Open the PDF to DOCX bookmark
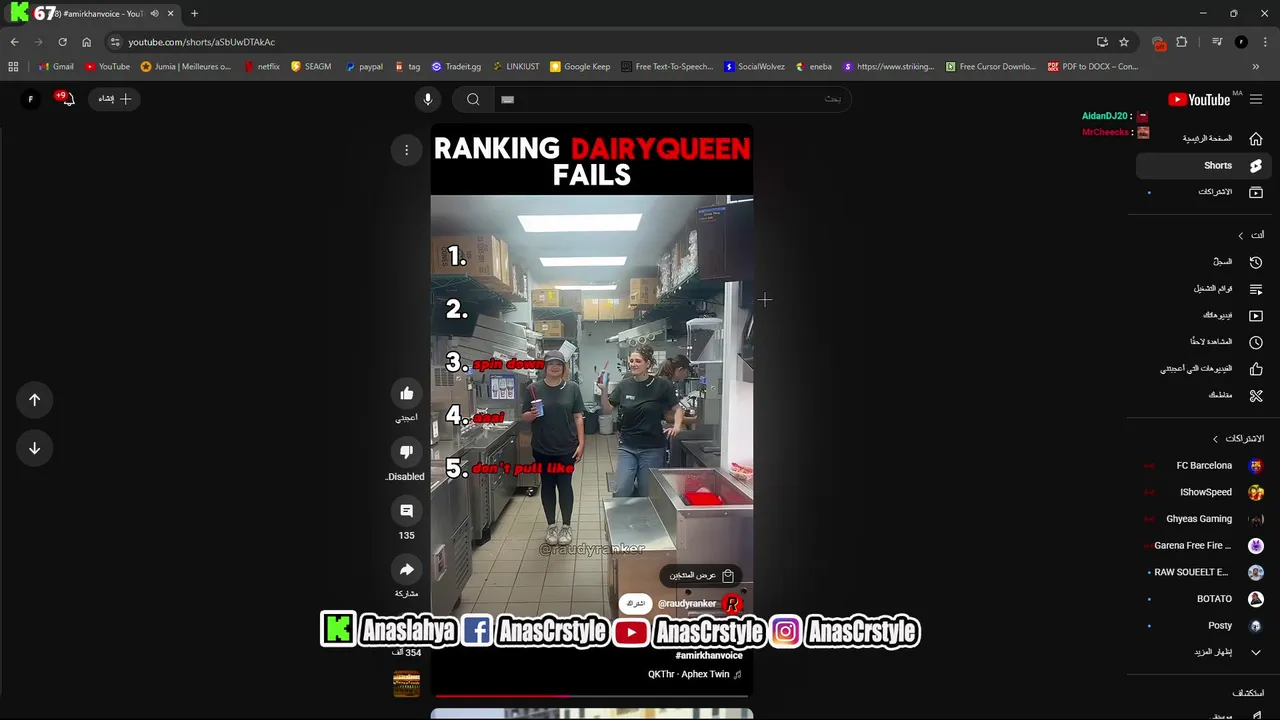The height and width of the screenshot is (720, 1280). tap(1093, 67)
